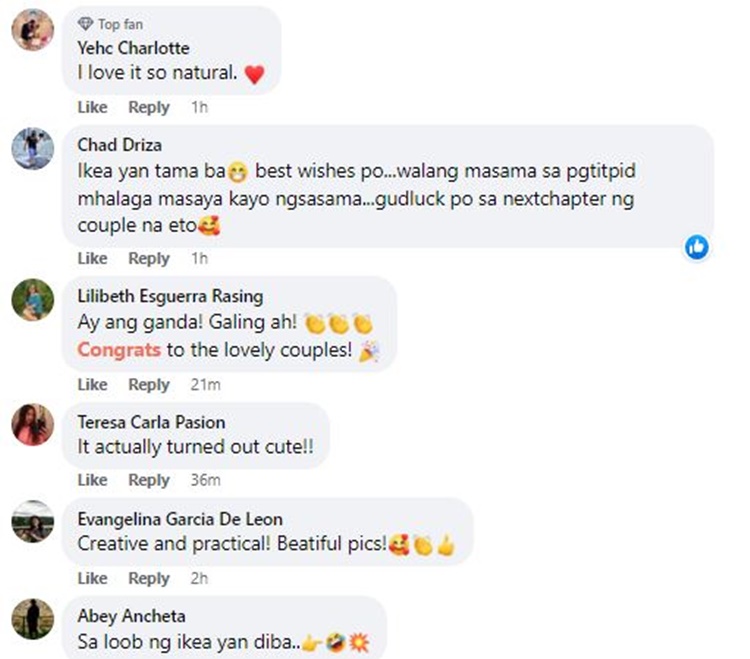Click the thumbs-up reaction on Chad Driza's comment
The width and height of the screenshot is (750, 659).
(x=696, y=248)
